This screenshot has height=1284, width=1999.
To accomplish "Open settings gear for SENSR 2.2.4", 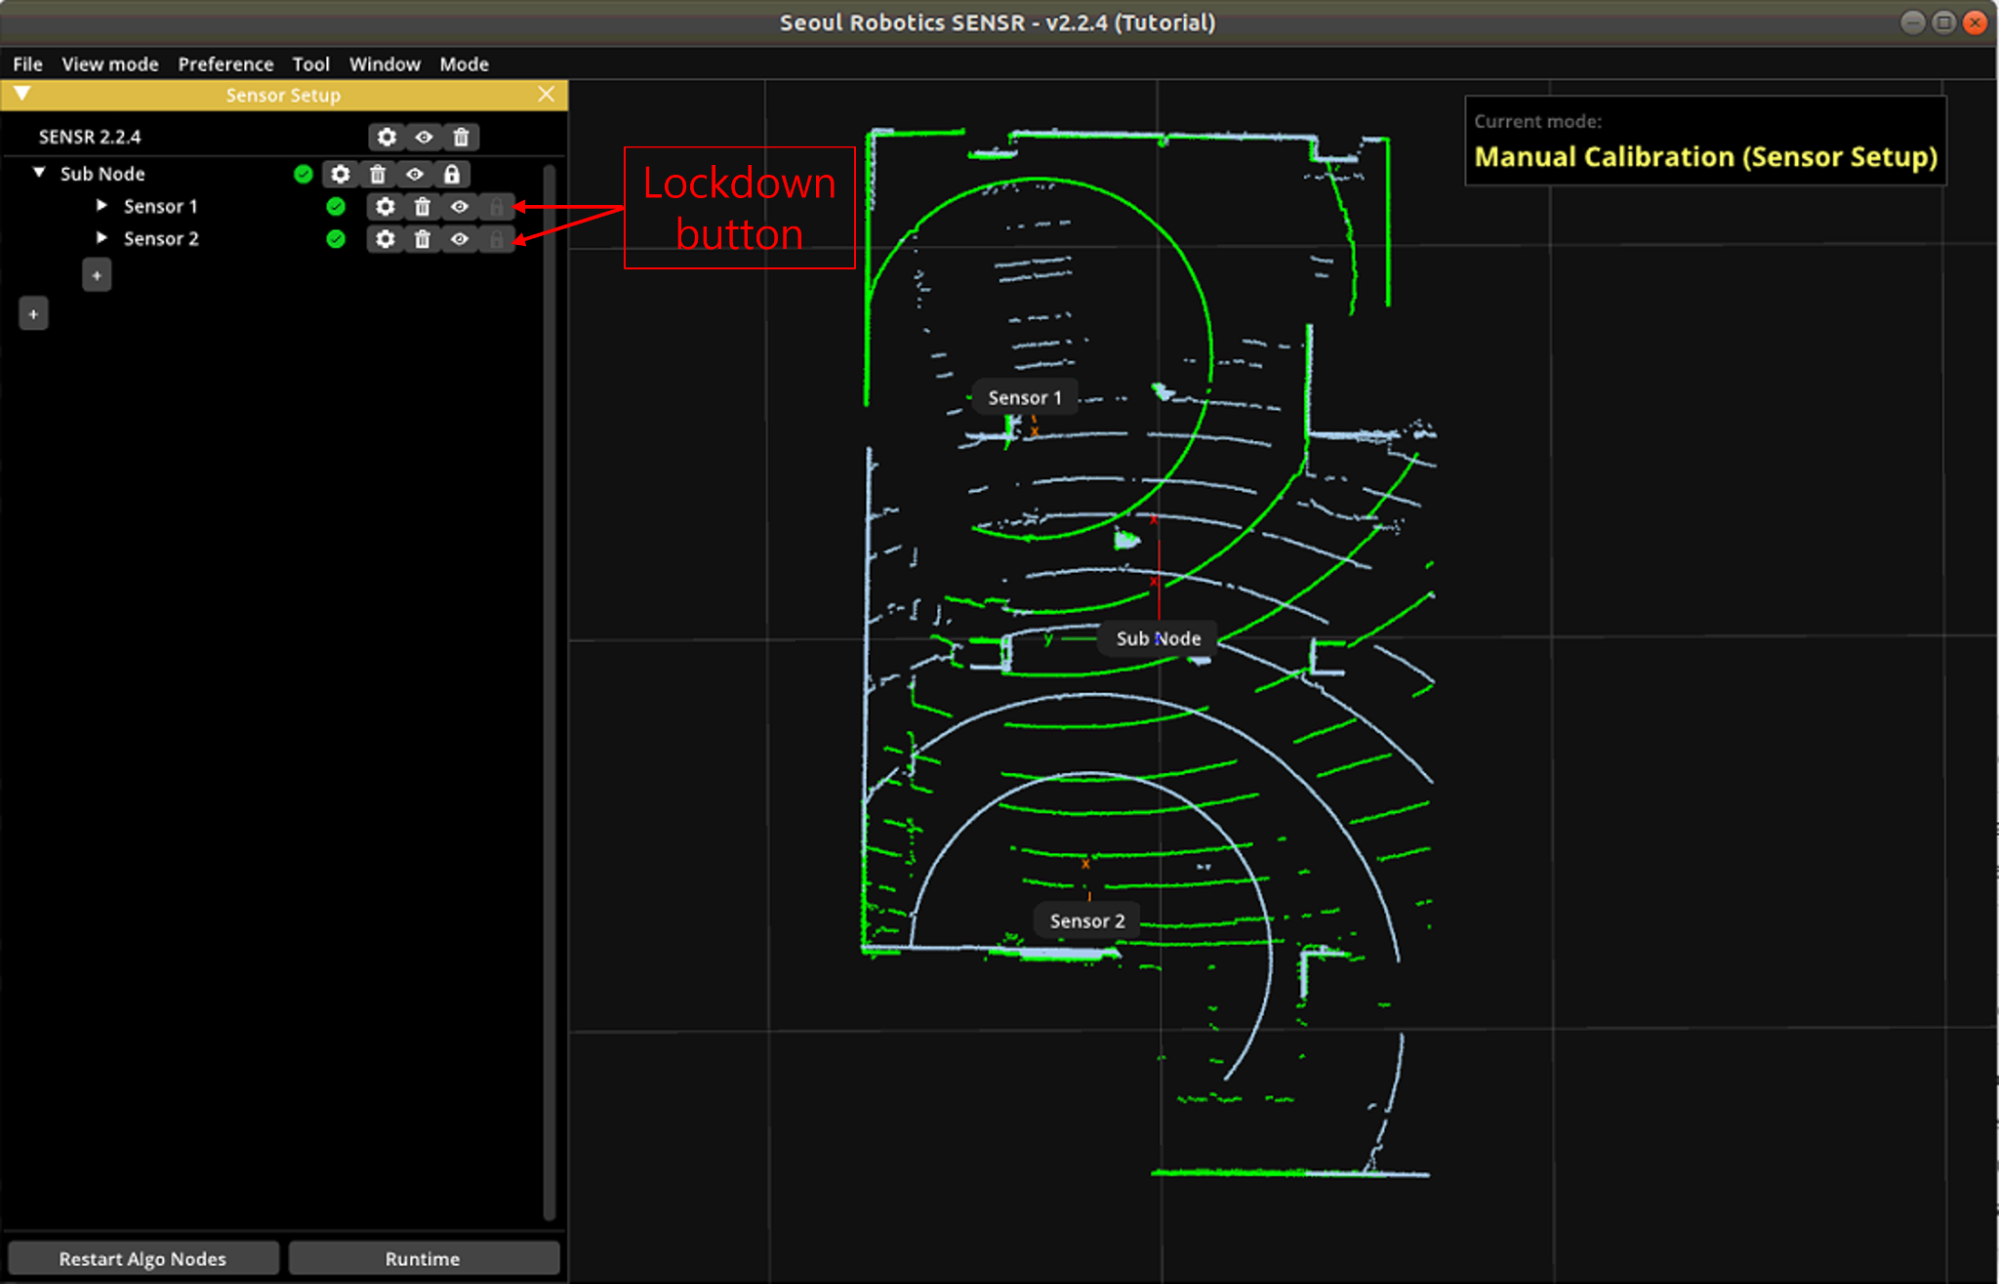I will point(386,137).
